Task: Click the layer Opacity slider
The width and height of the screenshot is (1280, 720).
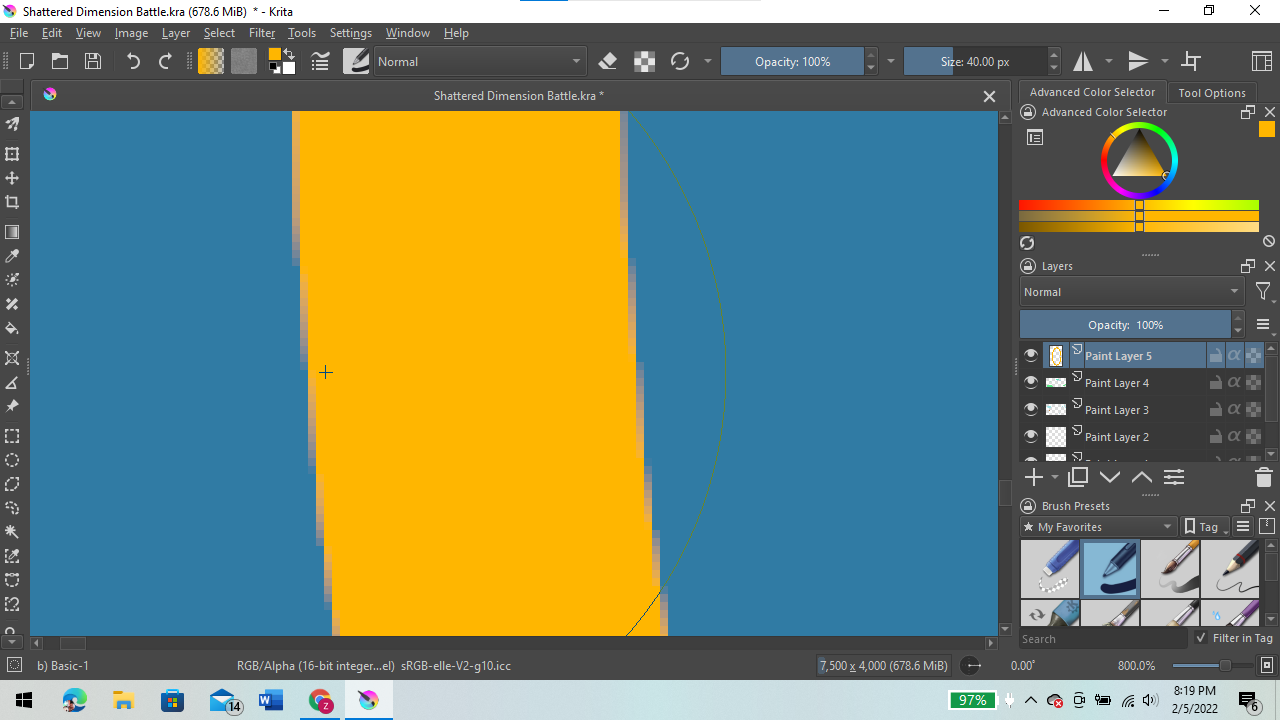Action: coord(1125,325)
